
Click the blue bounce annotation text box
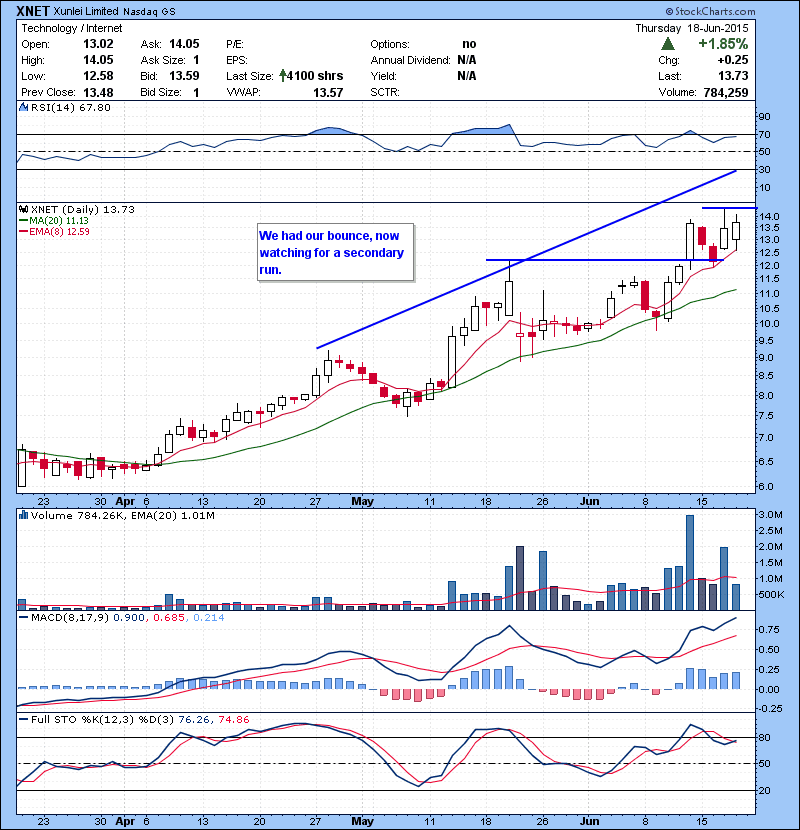pyautogui.click(x=335, y=252)
